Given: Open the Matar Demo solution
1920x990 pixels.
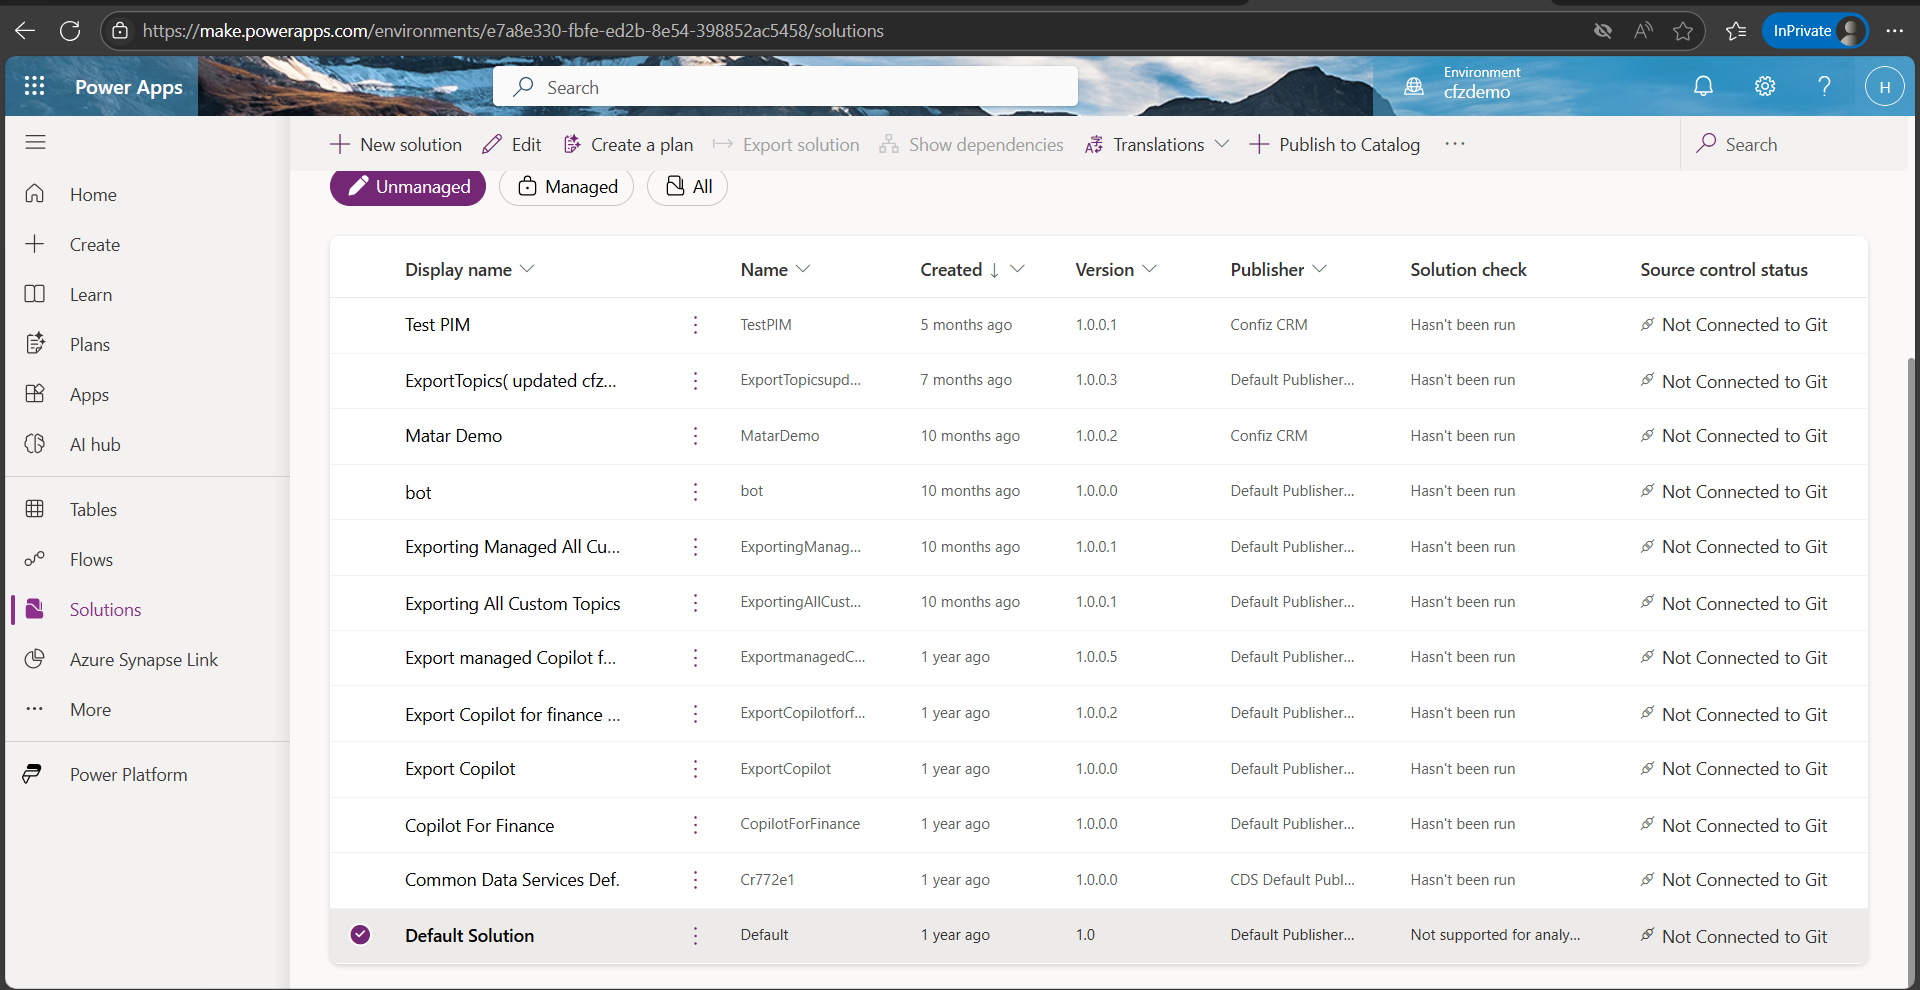Looking at the screenshot, I should (453, 436).
